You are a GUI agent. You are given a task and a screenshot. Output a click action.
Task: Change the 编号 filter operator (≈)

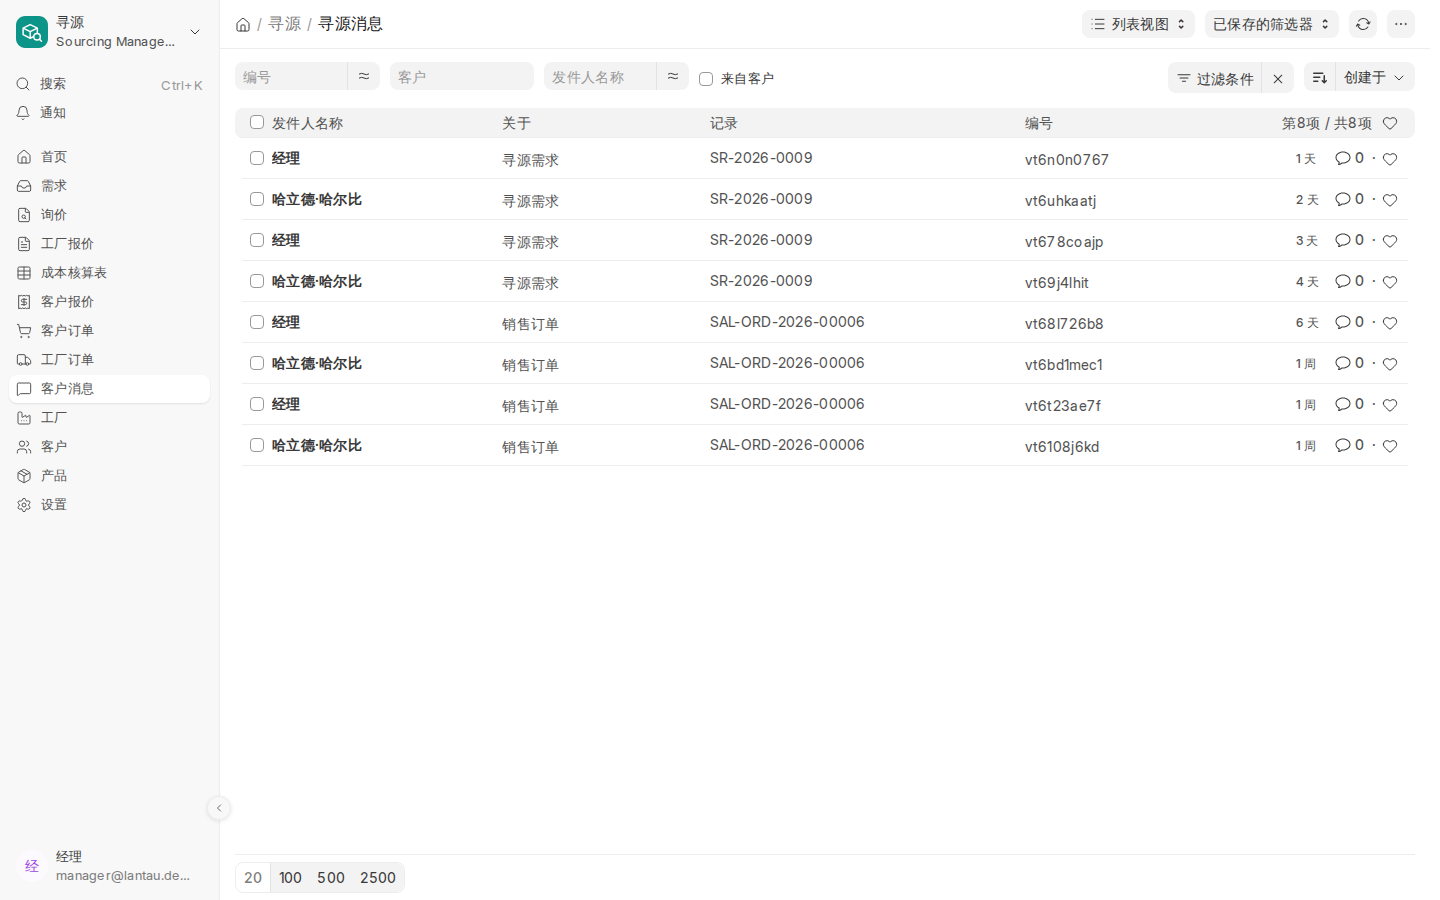pyautogui.click(x=364, y=76)
